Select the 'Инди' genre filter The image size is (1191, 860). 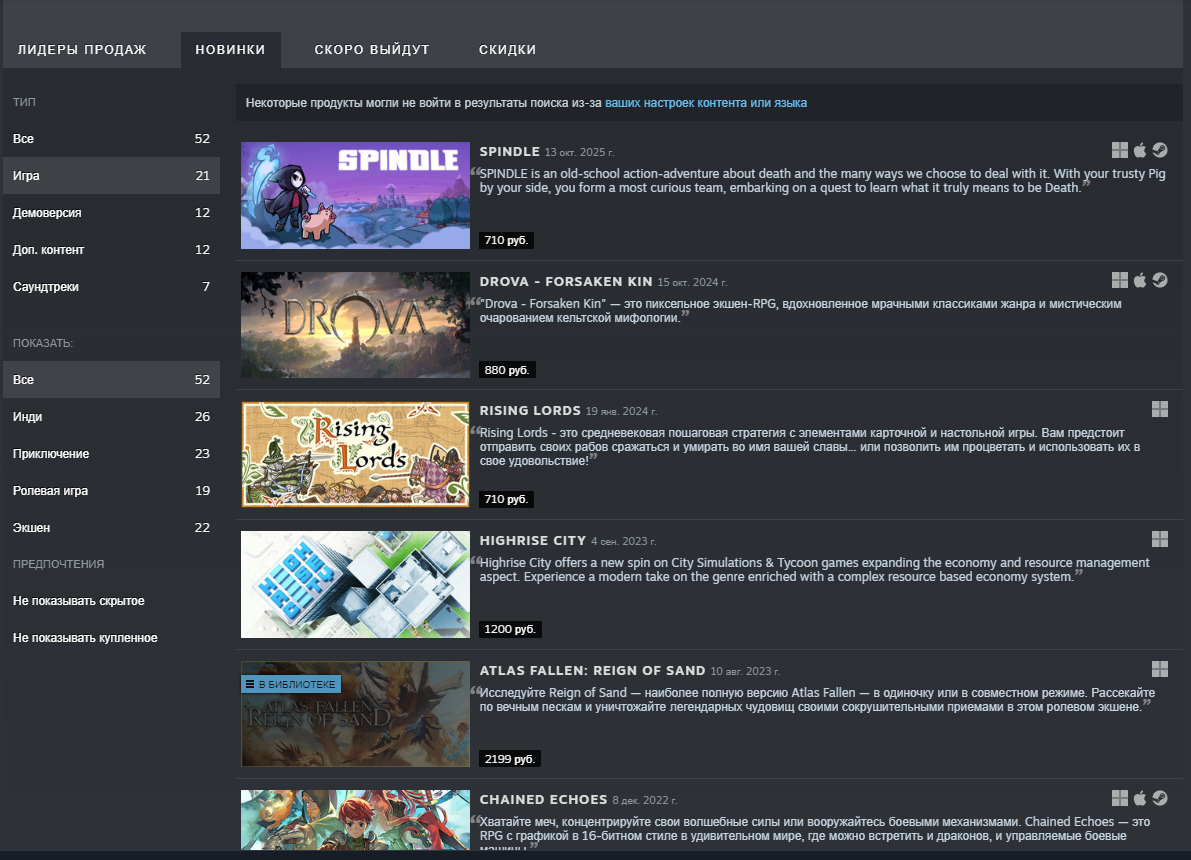tap(28, 417)
